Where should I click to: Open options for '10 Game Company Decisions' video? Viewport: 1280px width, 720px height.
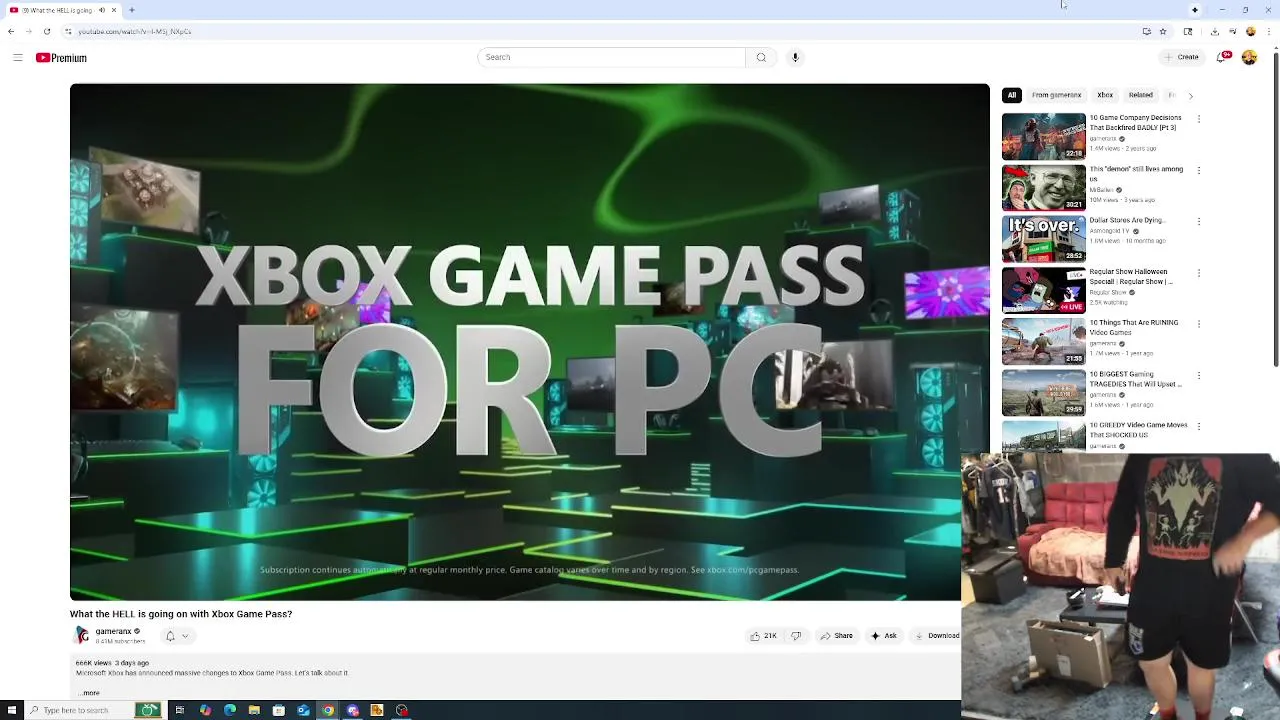[1198, 119]
